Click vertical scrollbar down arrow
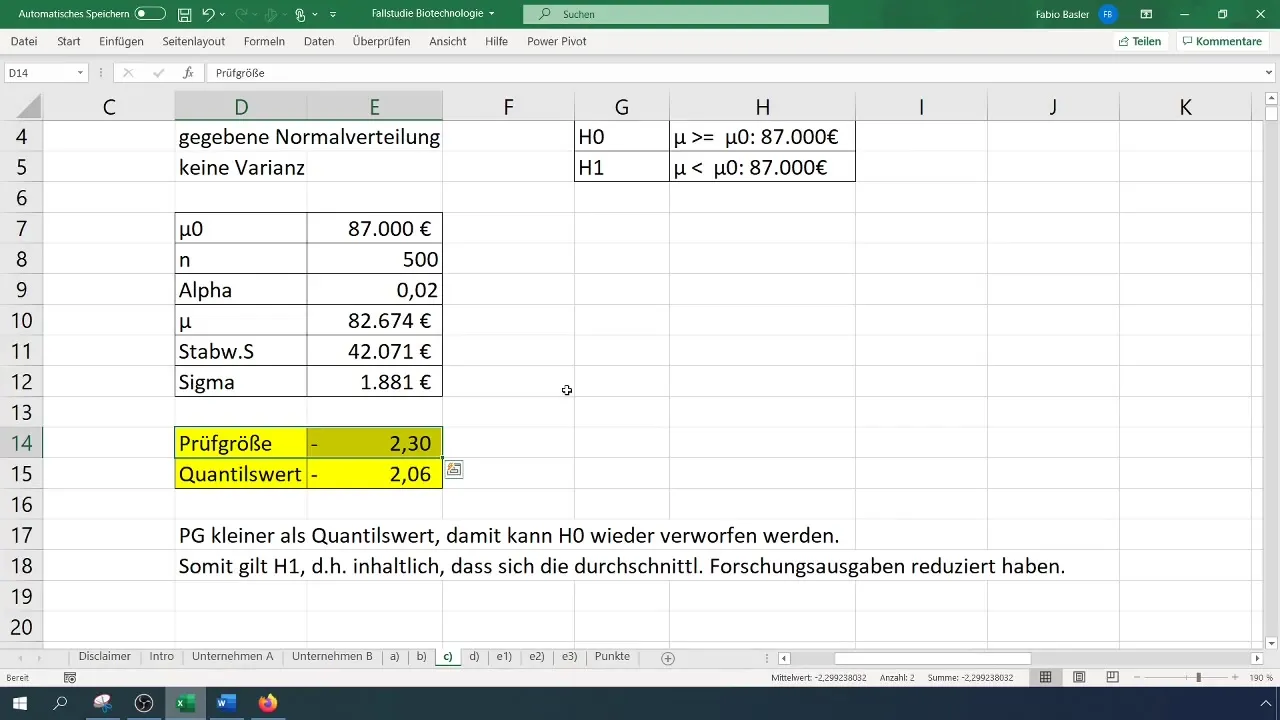 coord(1271,643)
